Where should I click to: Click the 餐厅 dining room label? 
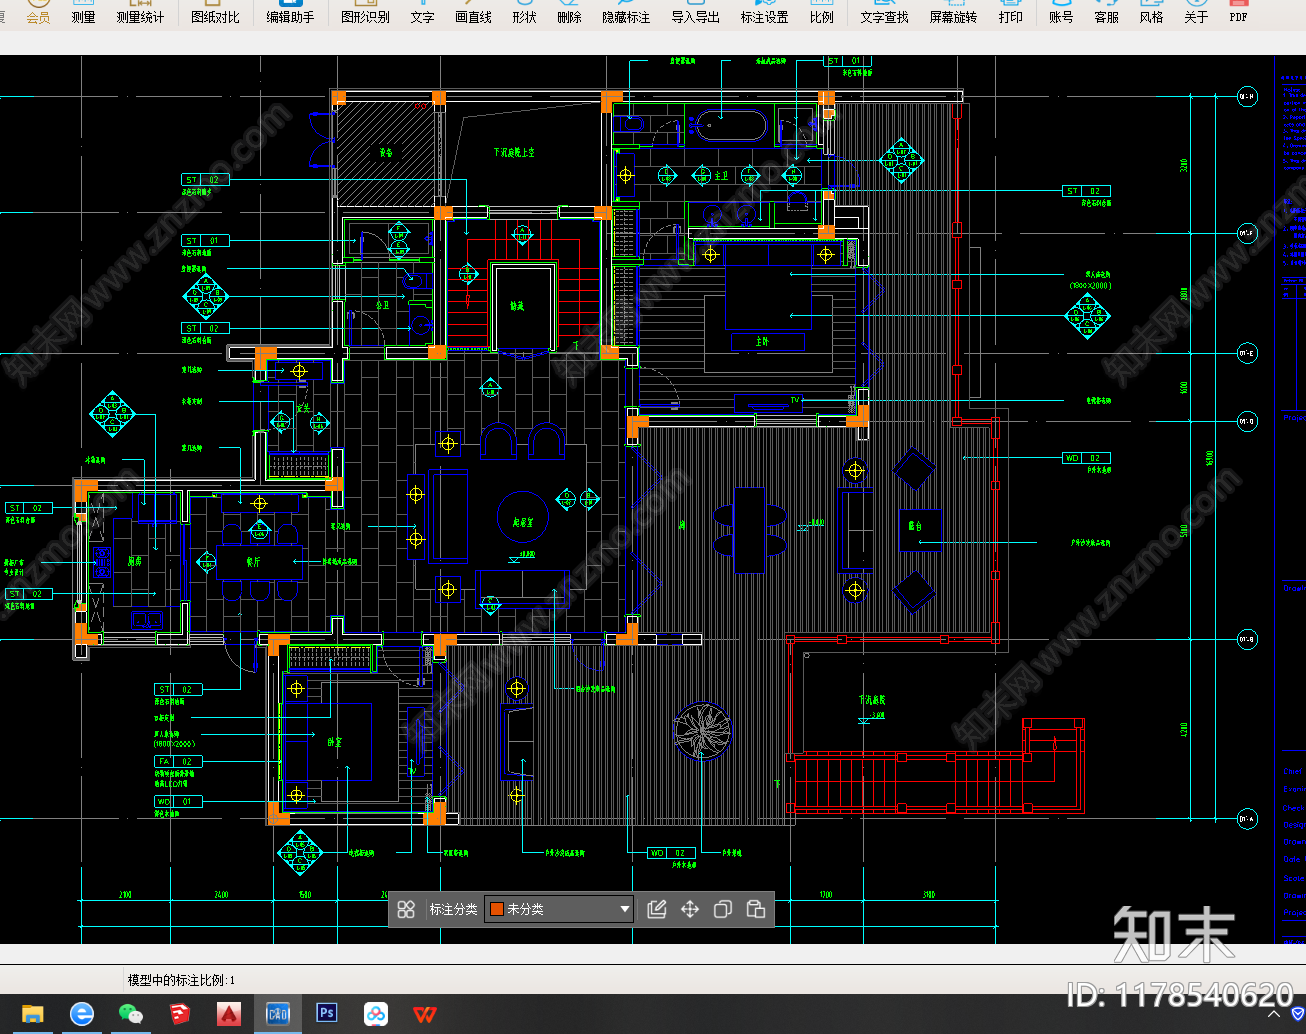click(x=253, y=562)
